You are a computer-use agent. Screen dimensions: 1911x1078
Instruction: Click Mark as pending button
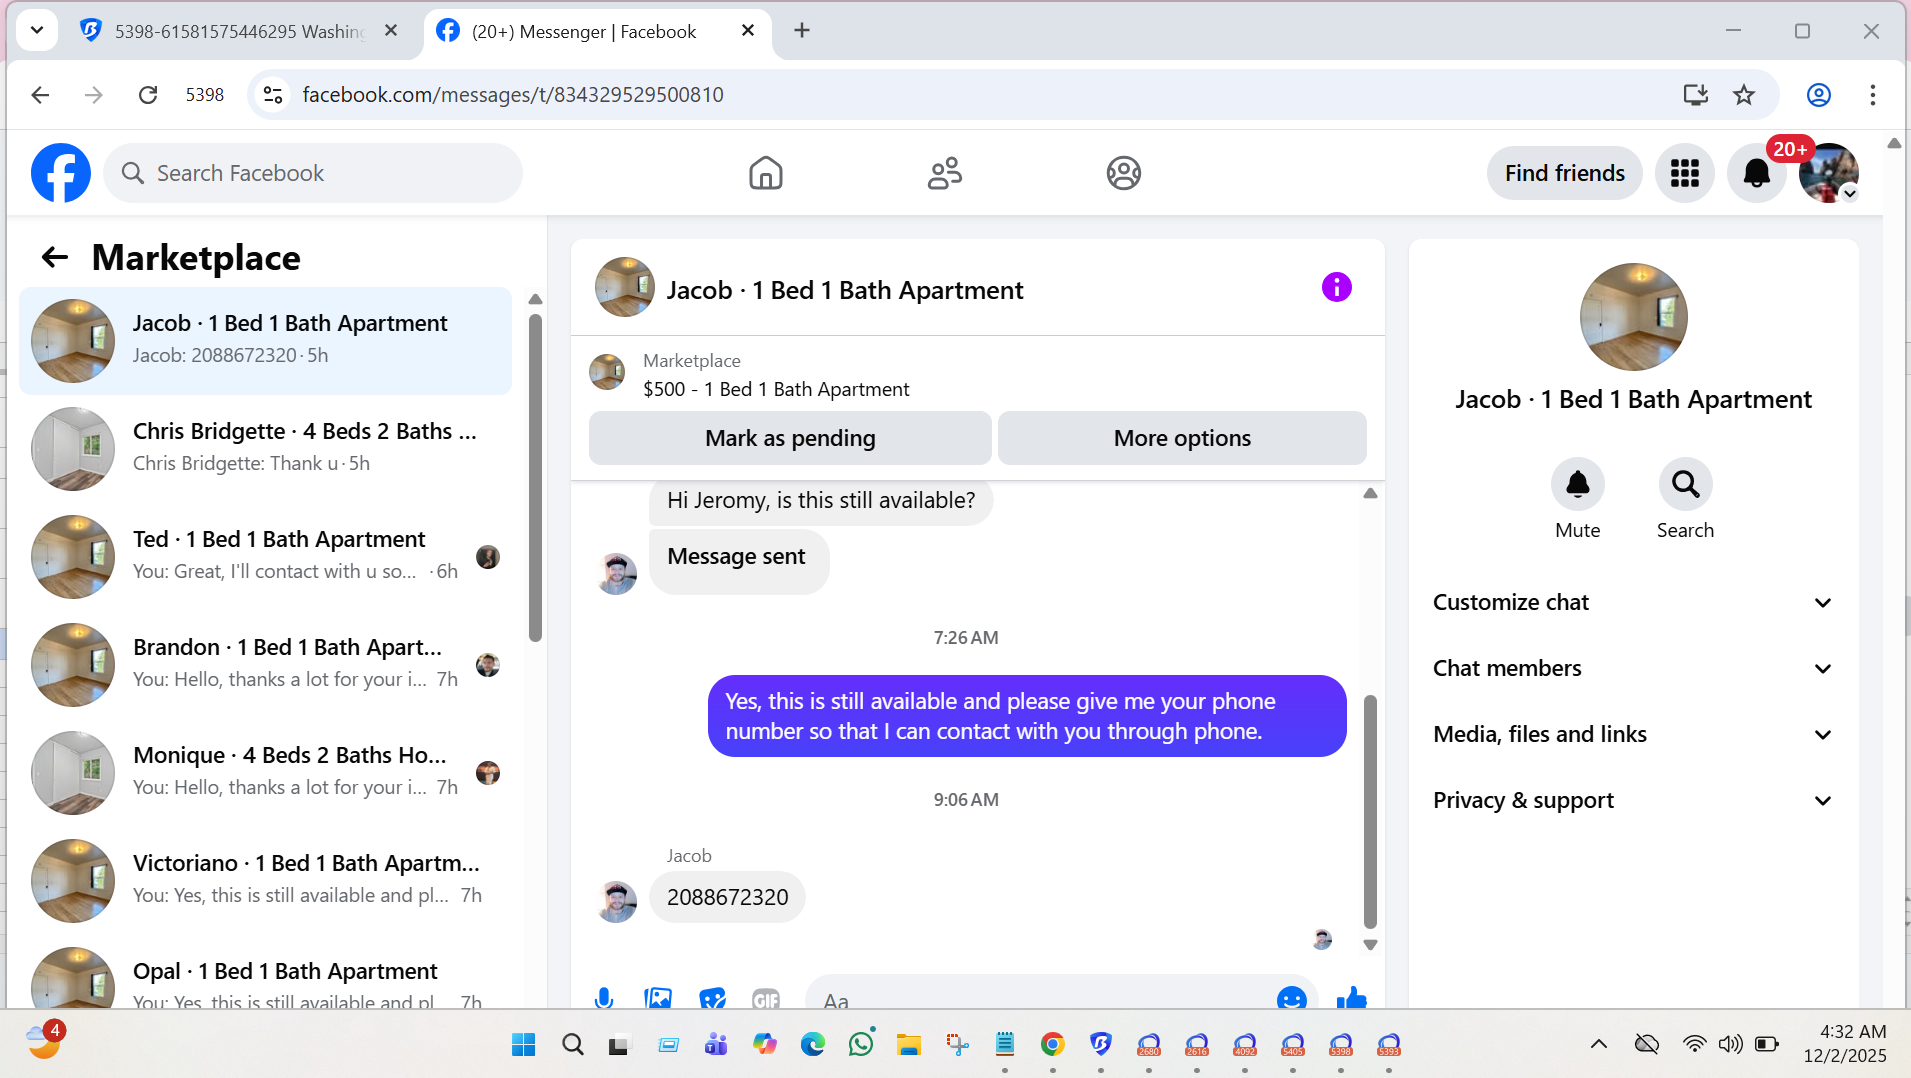click(790, 438)
